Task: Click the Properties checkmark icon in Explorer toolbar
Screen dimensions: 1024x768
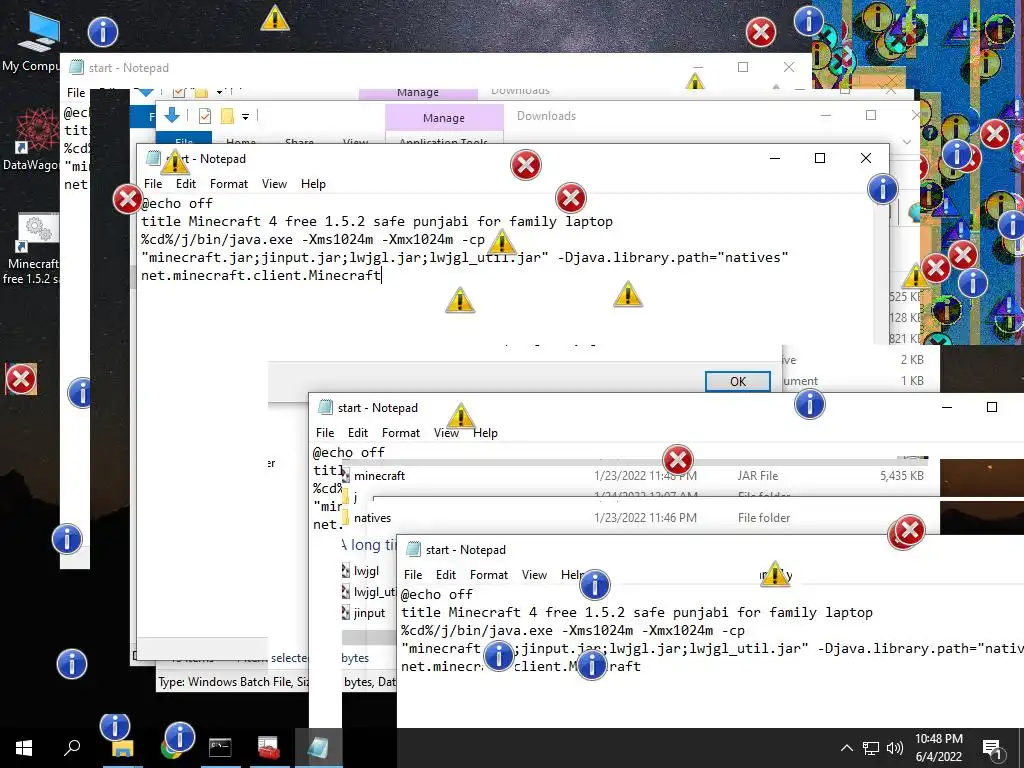Action: tap(204, 116)
